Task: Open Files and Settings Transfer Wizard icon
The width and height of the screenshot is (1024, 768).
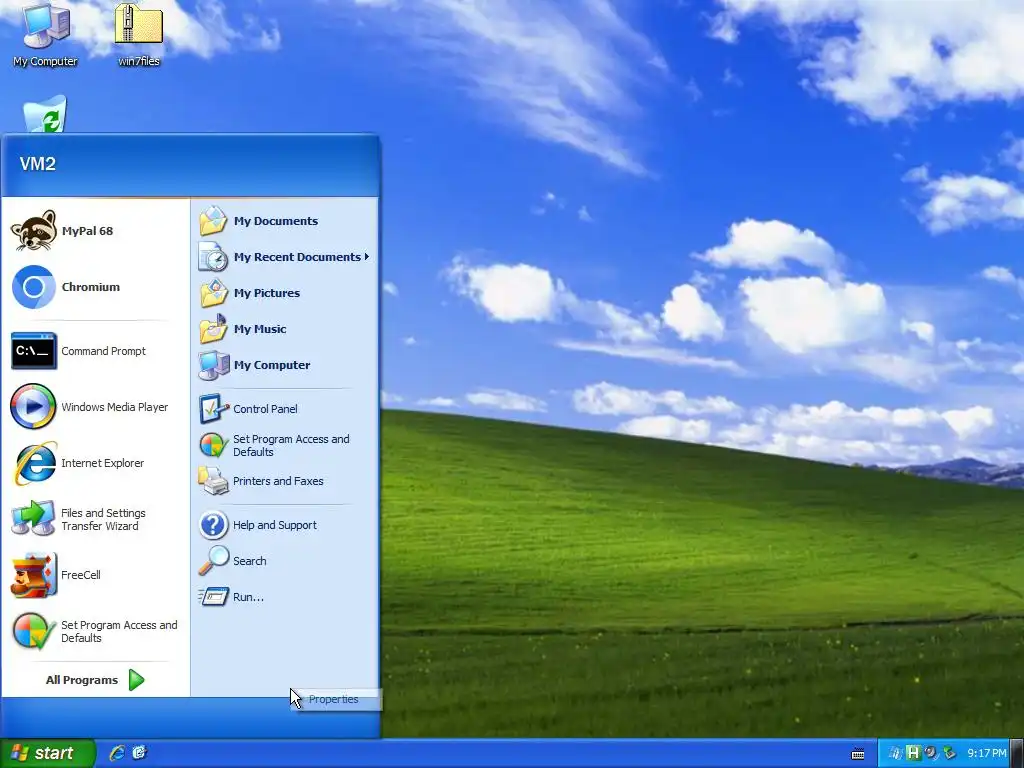Action: pyautogui.click(x=33, y=519)
